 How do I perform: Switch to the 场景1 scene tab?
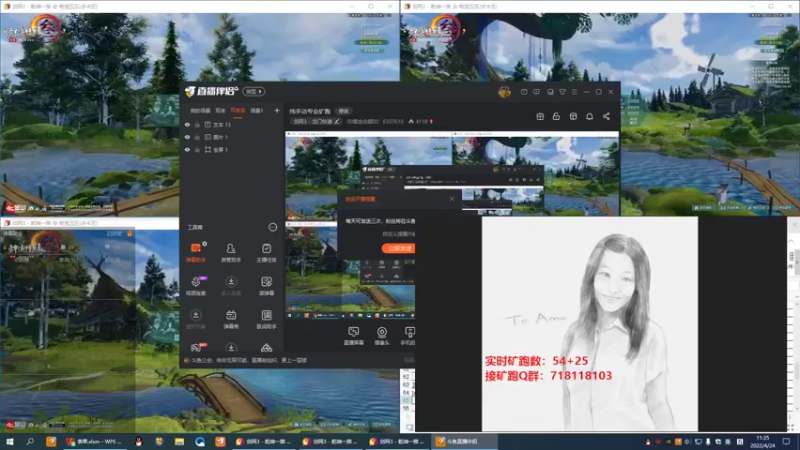257,110
